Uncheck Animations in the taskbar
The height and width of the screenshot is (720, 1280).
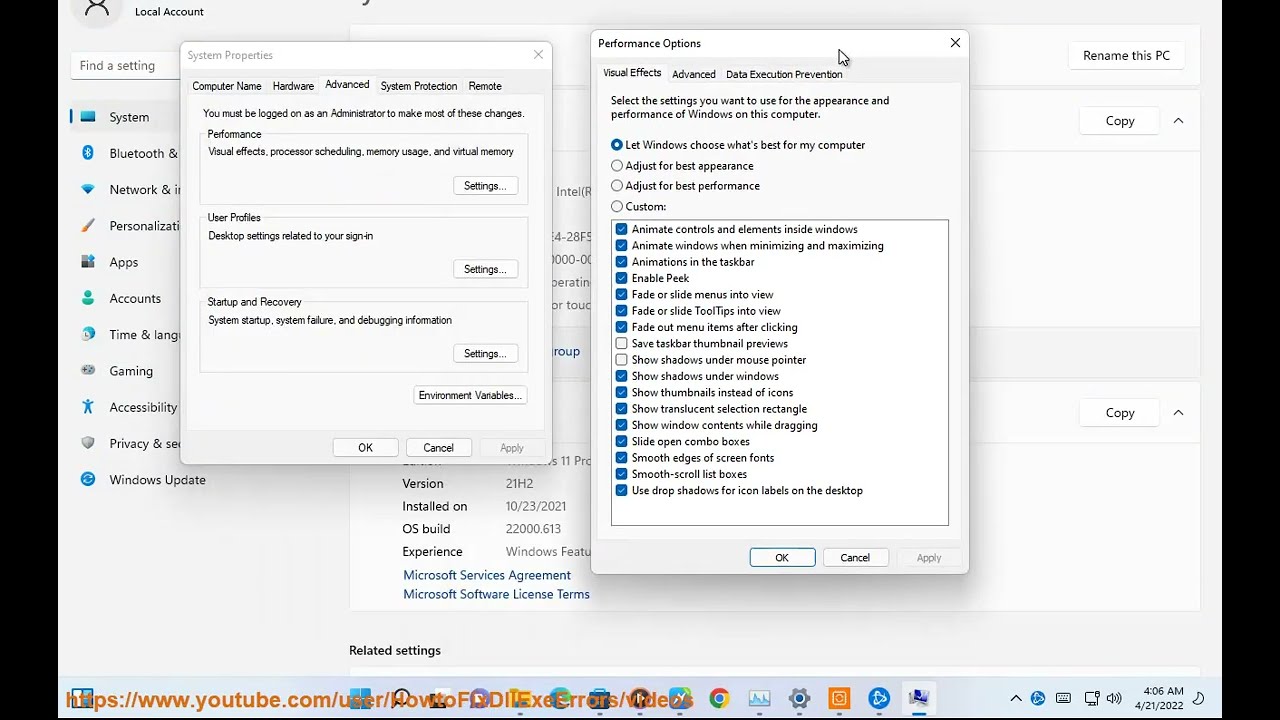[x=621, y=262]
